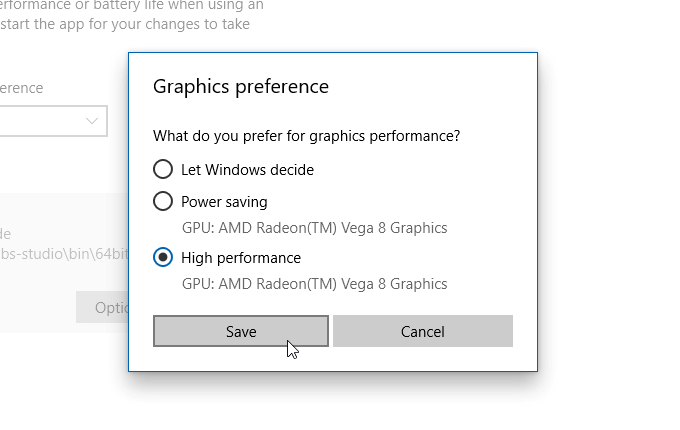The height and width of the screenshot is (430, 680).
Task: Click the cut-off preference label above the dropdown
Action: (x=22, y=88)
